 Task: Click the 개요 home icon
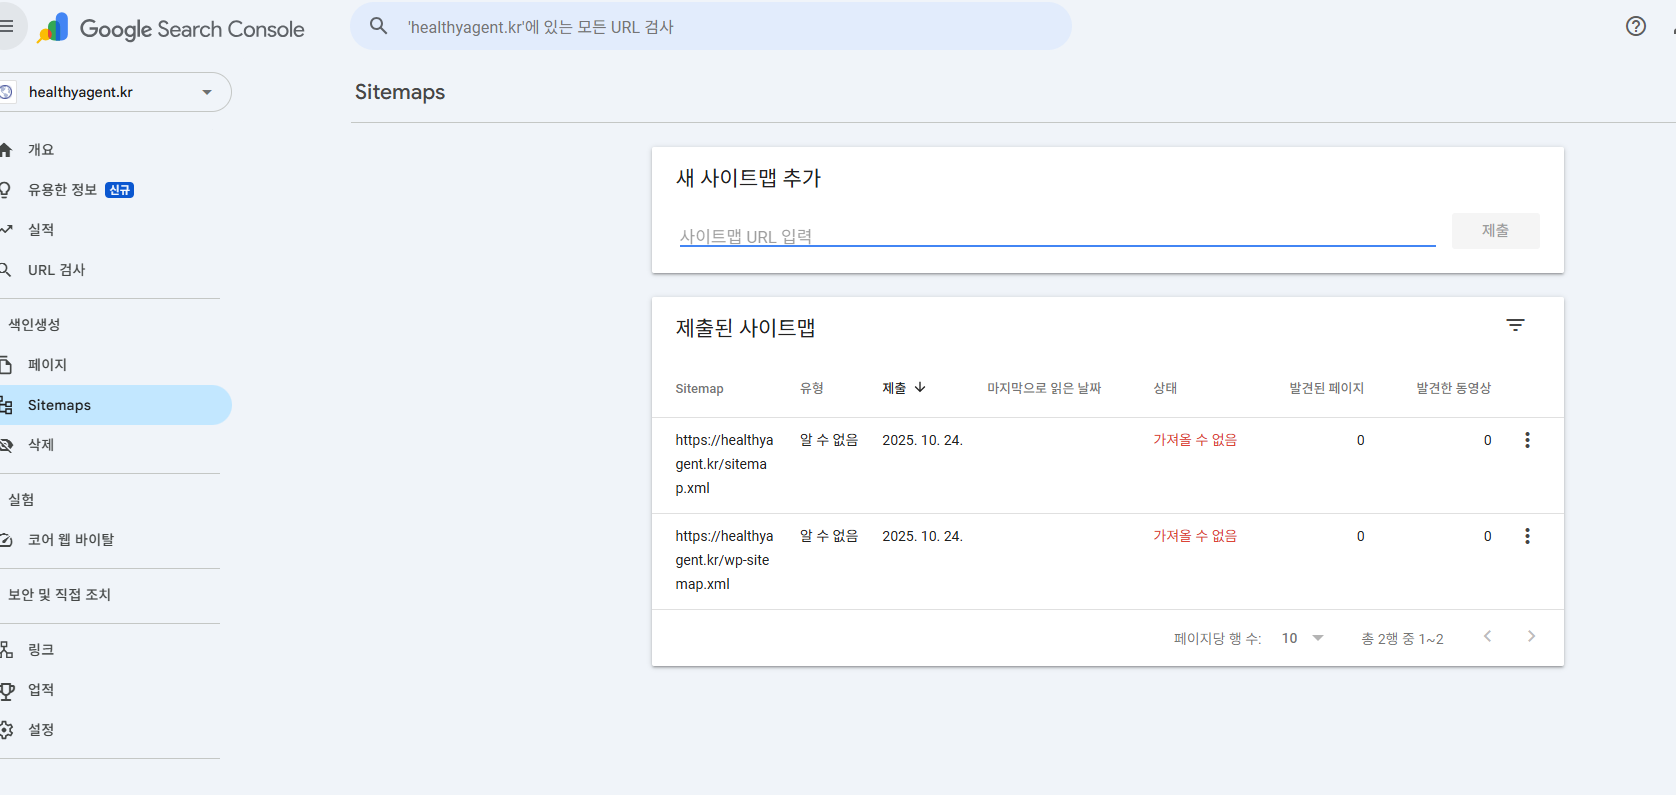click(6, 150)
